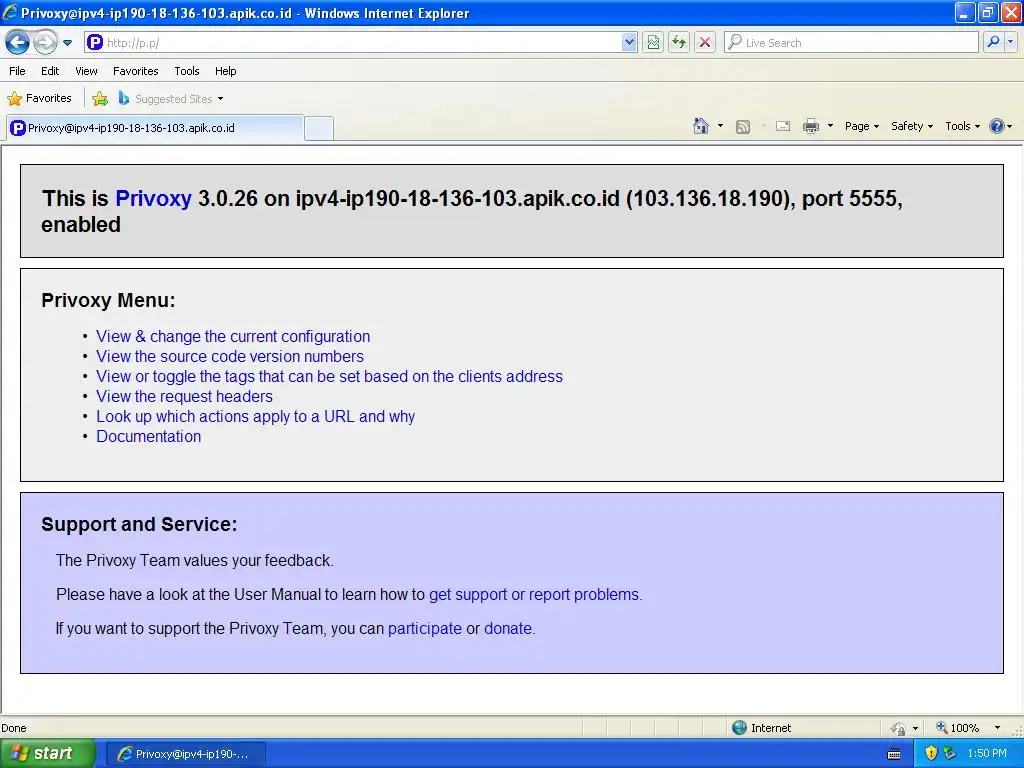
Task: Click the network connection tray icon
Action: click(949, 753)
